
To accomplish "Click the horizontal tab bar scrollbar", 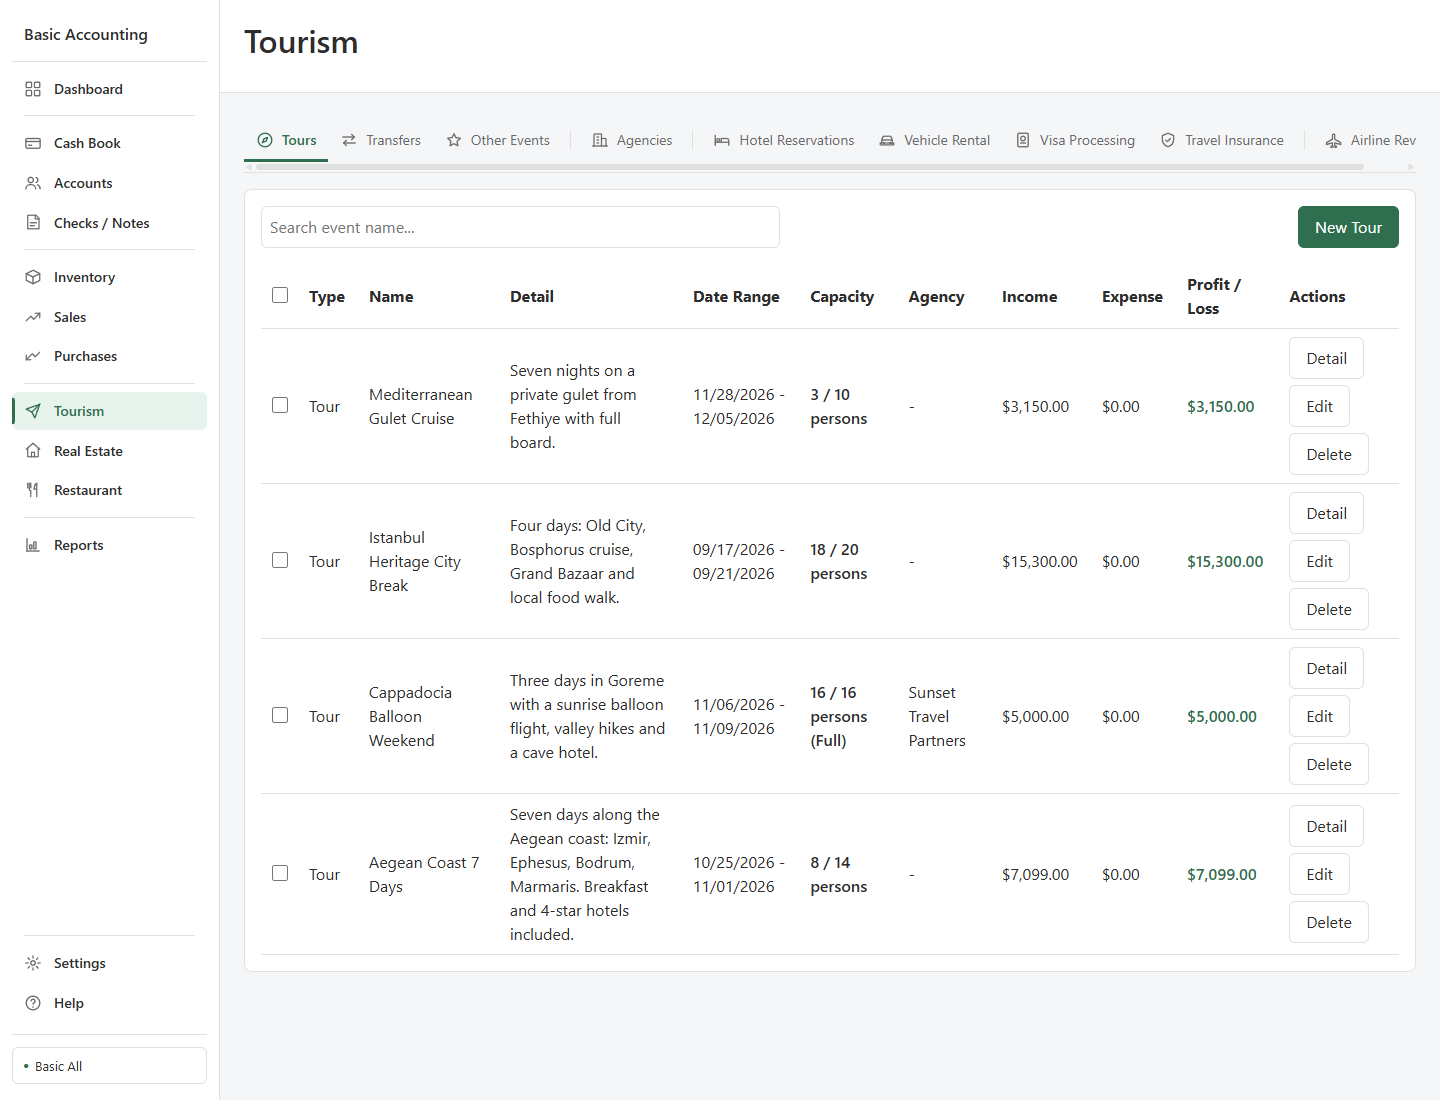I will [810, 167].
